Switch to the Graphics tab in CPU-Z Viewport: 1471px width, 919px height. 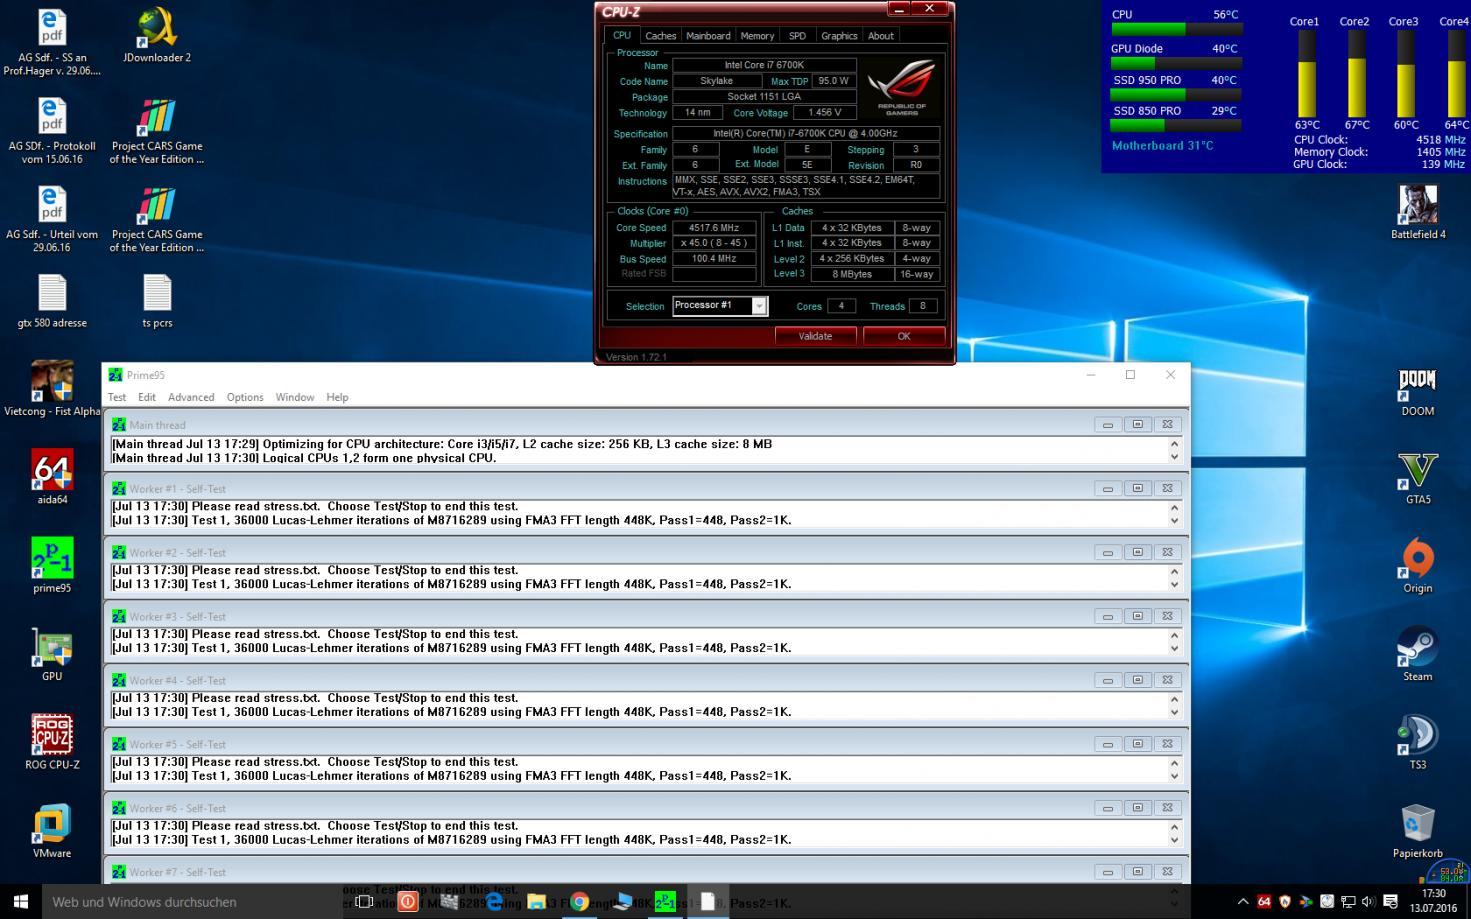pos(839,36)
